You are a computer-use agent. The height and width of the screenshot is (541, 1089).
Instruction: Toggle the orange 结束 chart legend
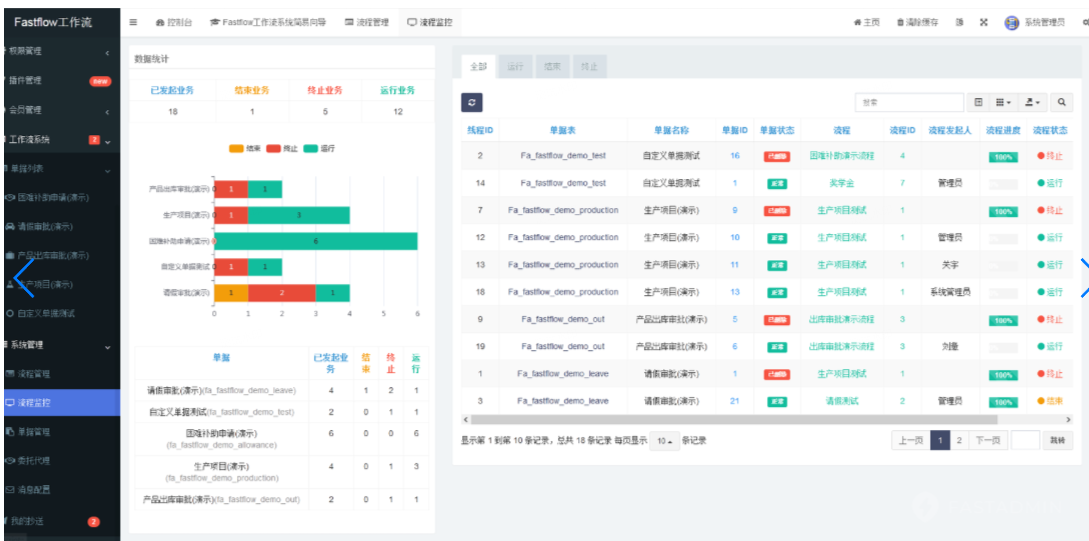click(x=243, y=148)
